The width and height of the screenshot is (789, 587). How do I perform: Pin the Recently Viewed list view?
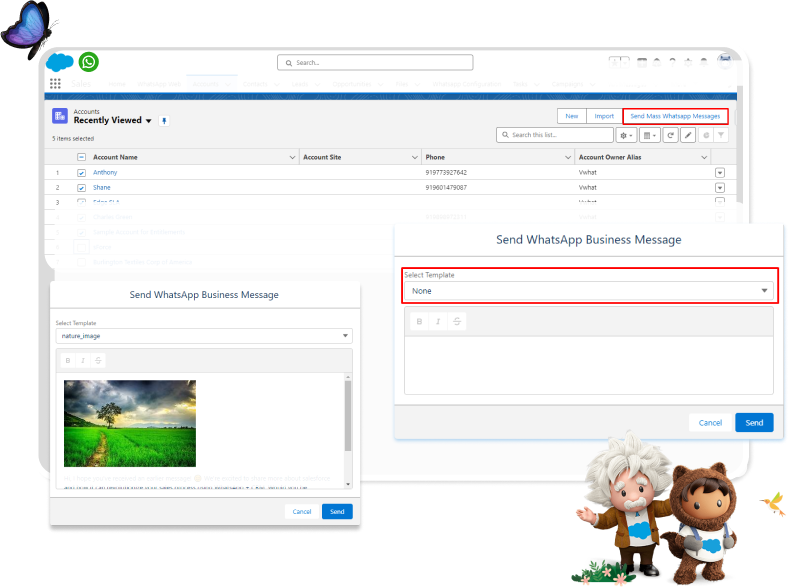[164, 121]
